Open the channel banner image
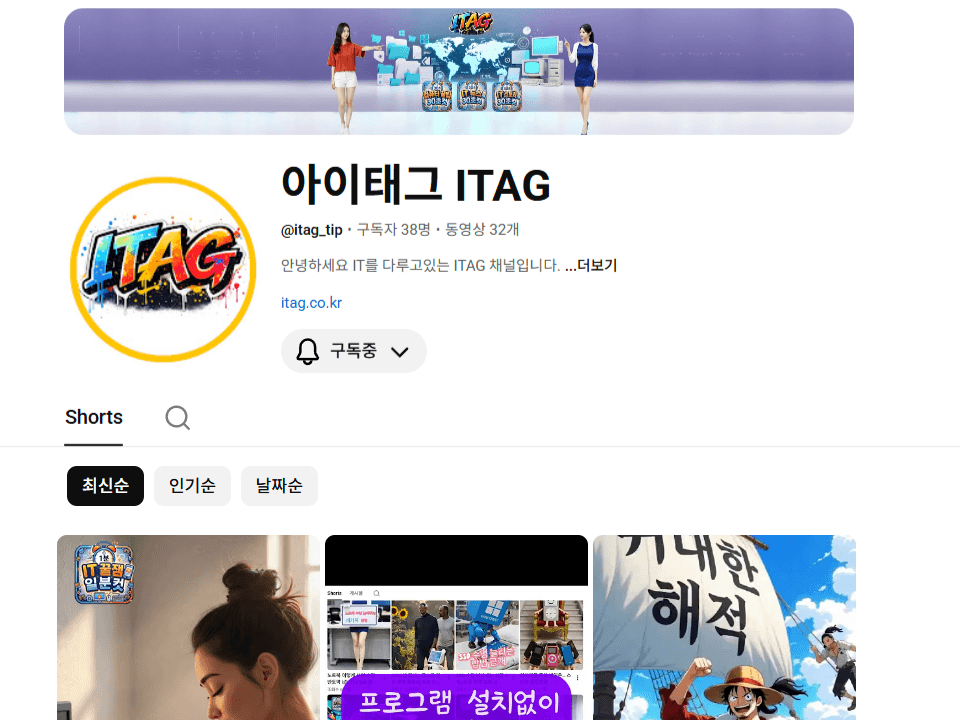 click(x=459, y=72)
